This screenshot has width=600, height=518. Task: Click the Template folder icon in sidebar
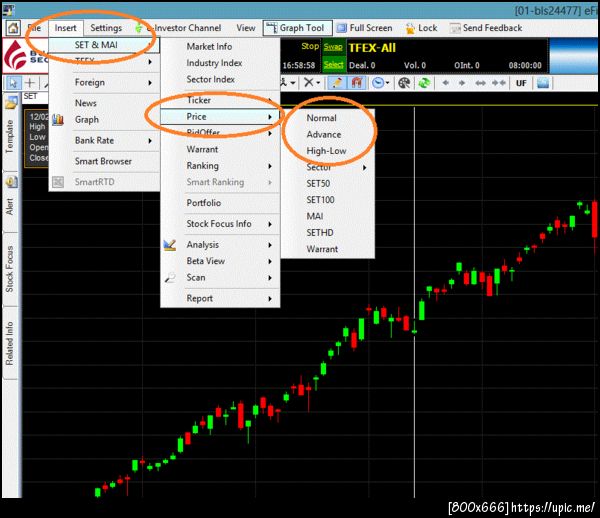[x=11, y=103]
